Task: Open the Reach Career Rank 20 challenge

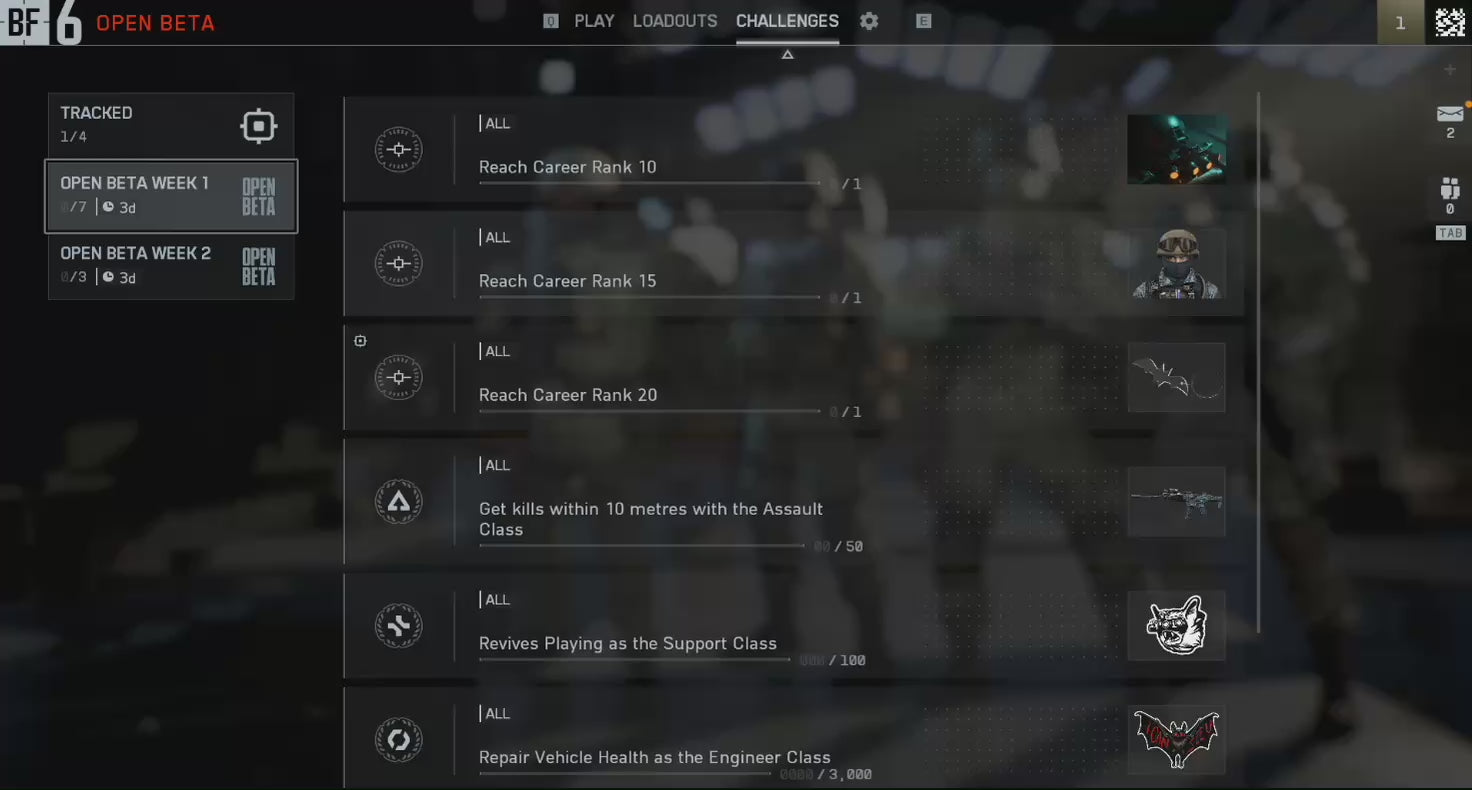Action: 794,378
